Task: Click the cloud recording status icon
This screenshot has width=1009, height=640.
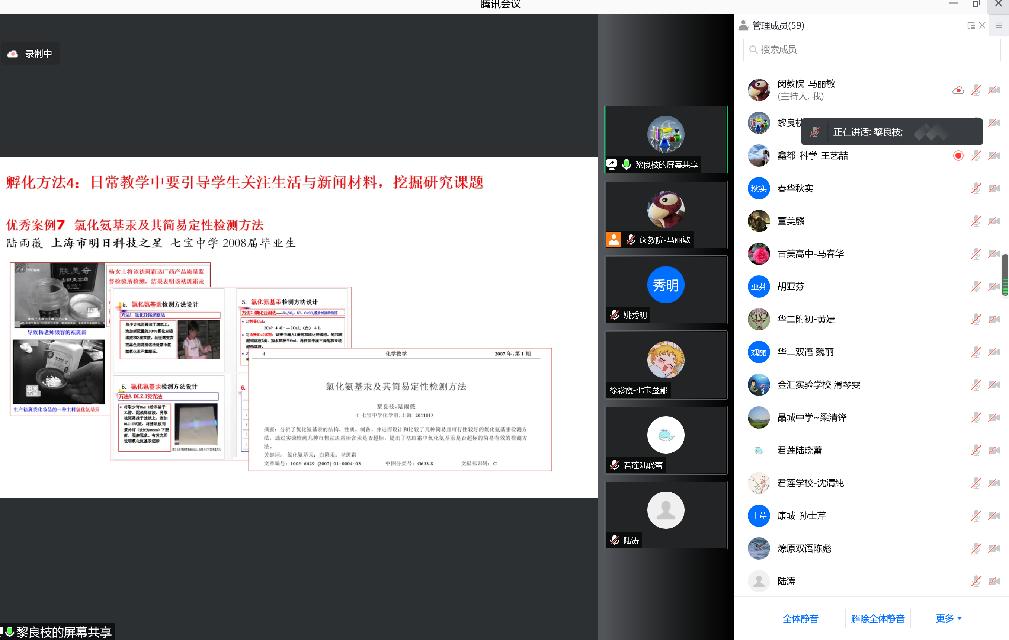Action: point(12,54)
